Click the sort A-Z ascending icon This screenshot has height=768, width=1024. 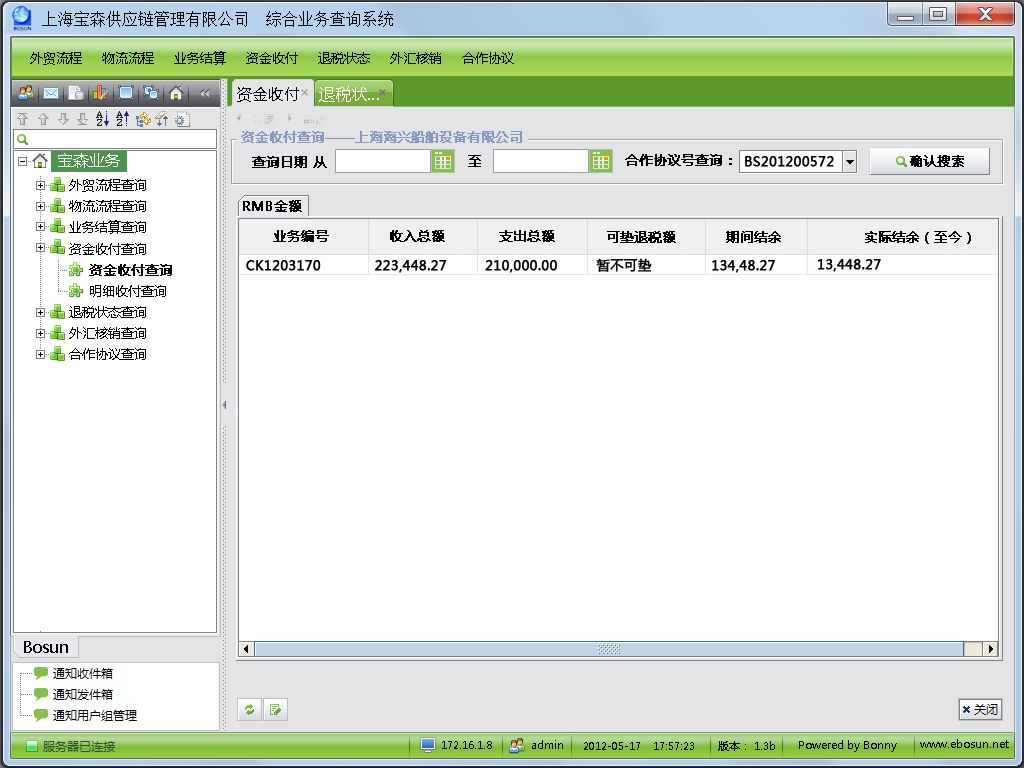pos(102,119)
